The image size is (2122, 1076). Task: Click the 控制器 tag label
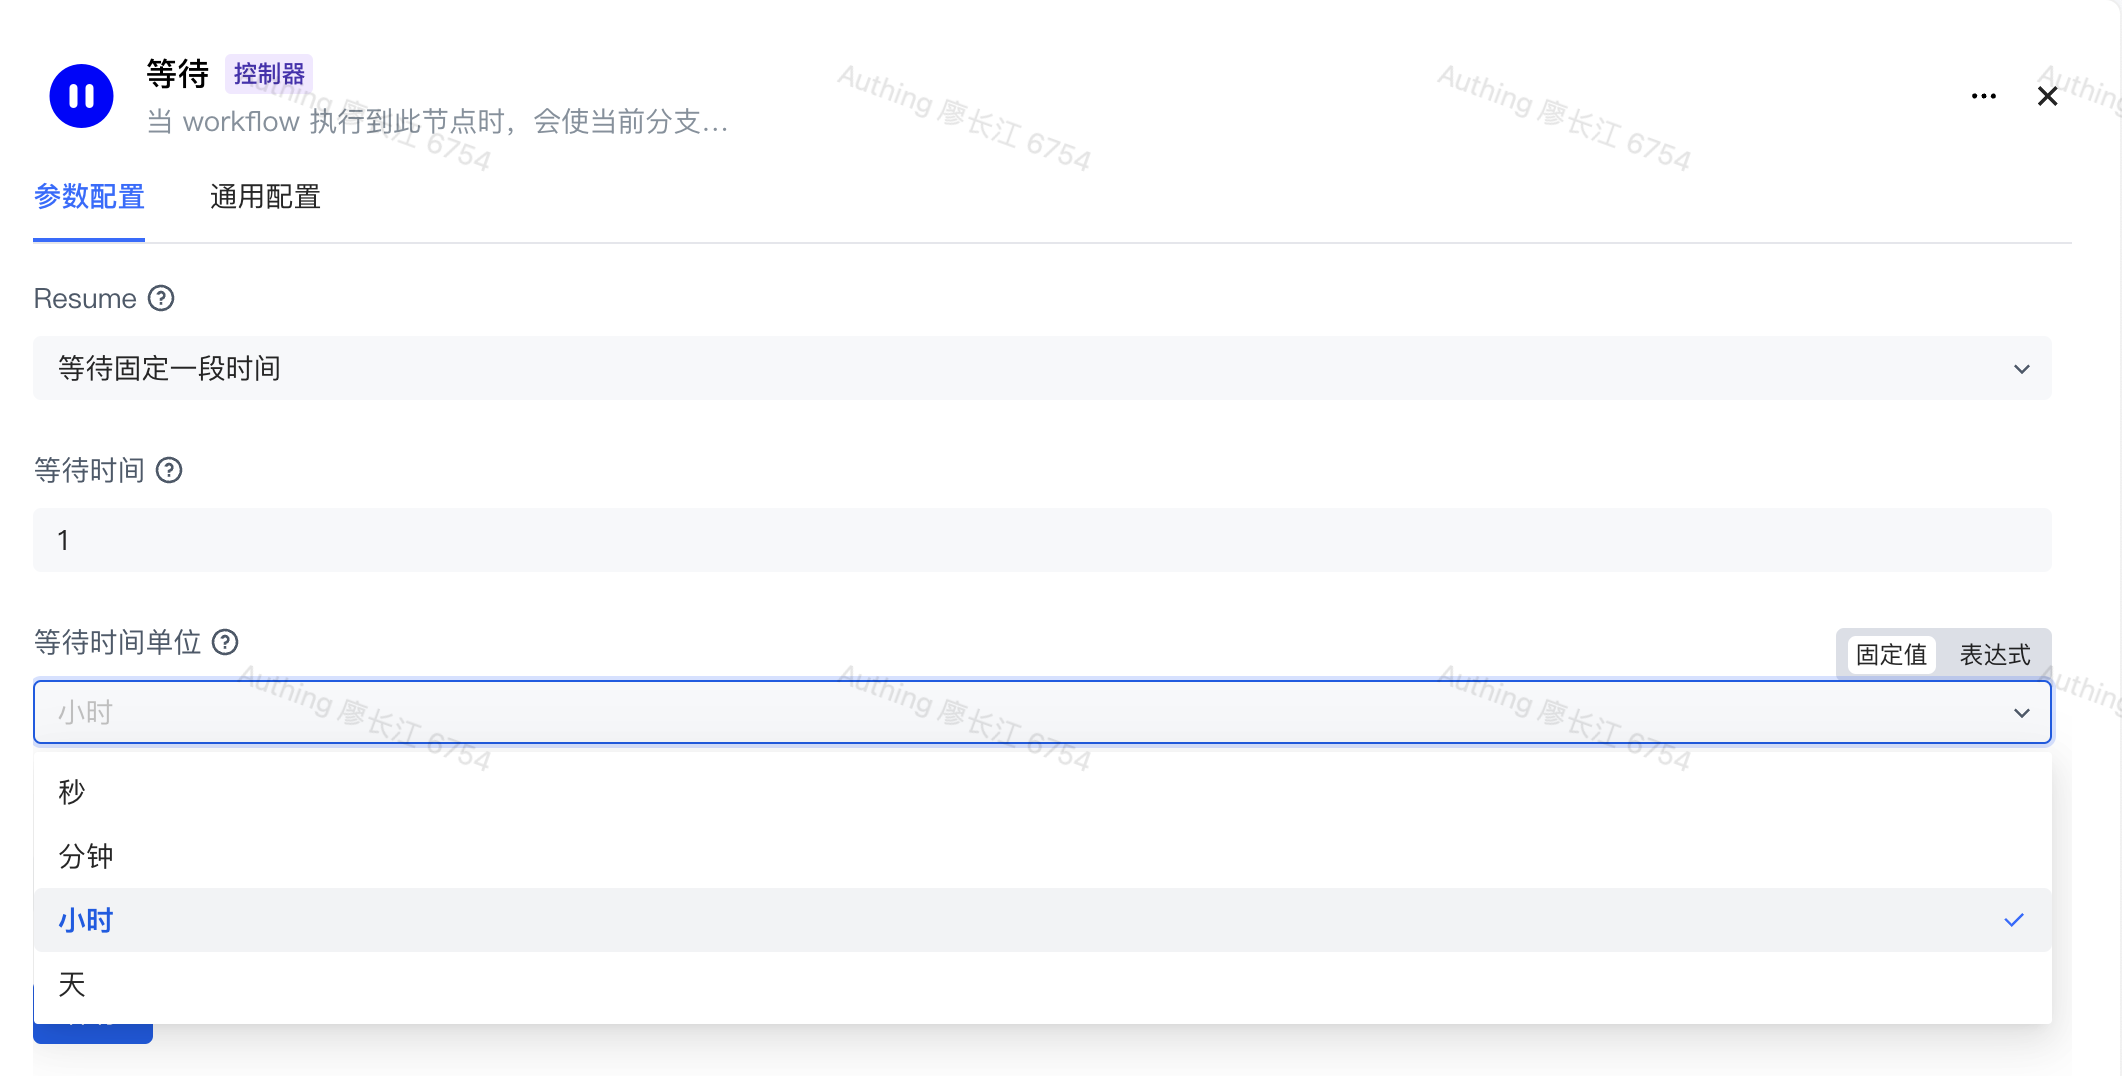(x=268, y=74)
